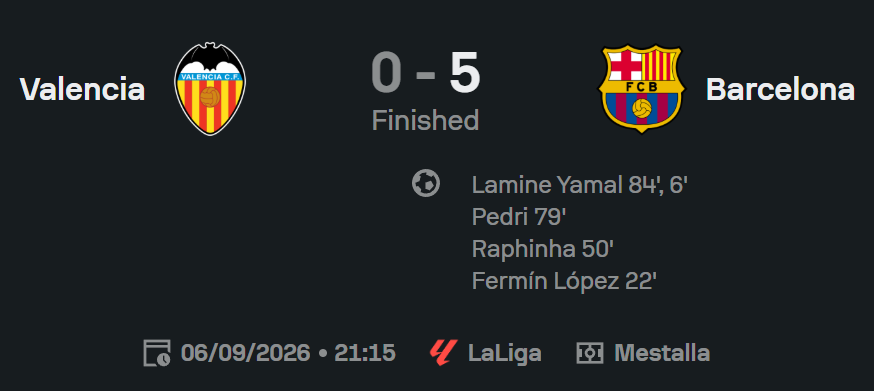Click the calendar clock date icon
This screenshot has height=391, width=874.
pyautogui.click(x=157, y=353)
